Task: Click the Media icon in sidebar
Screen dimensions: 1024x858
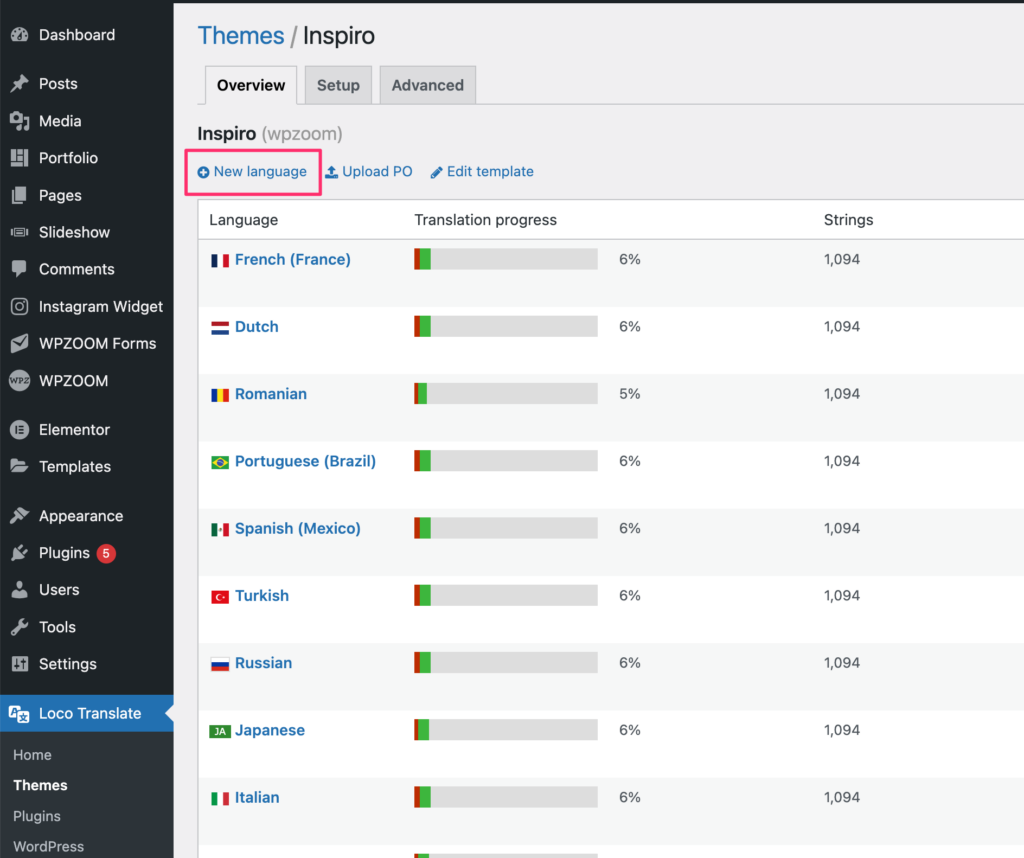Action: tap(20, 121)
